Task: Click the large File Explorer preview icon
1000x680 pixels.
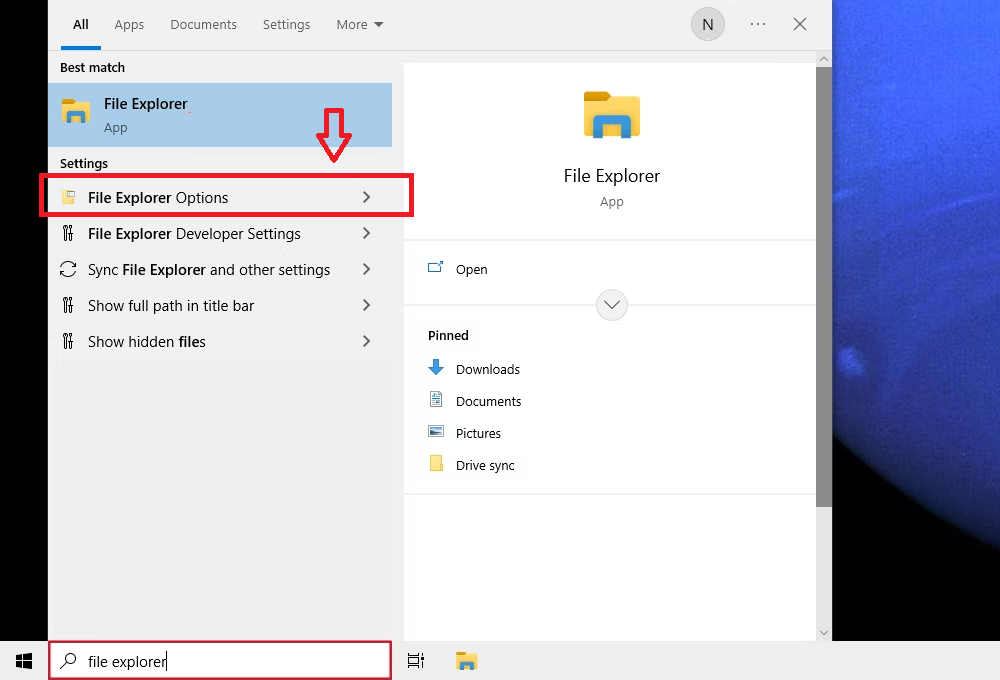Action: click(x=611, y=114)
